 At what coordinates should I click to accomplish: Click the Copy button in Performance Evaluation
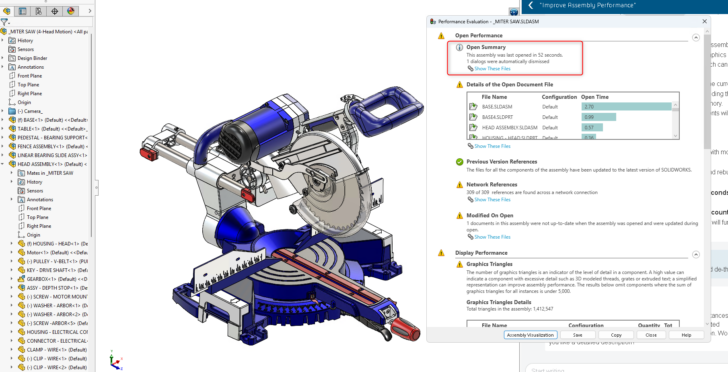tap(616, 335)
